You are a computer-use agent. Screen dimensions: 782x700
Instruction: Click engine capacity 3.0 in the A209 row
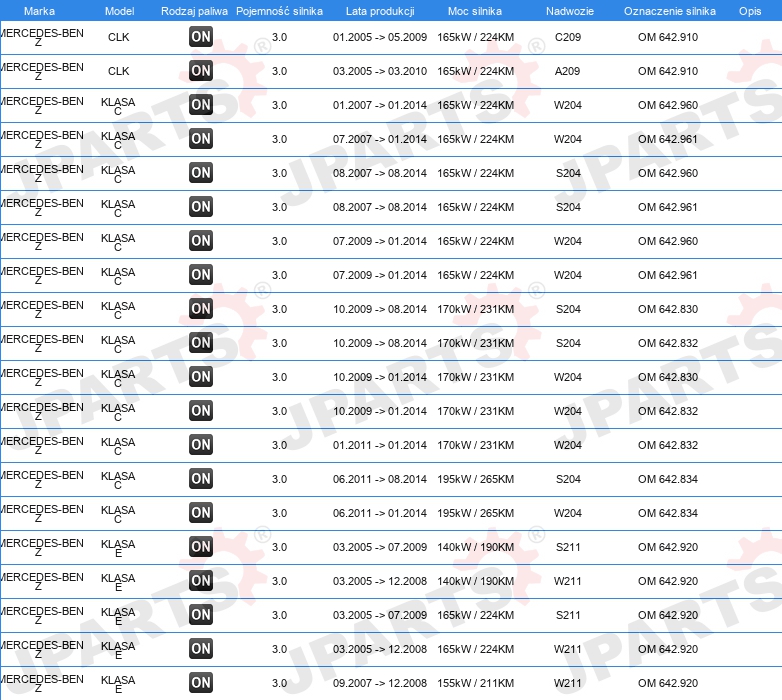279,71
